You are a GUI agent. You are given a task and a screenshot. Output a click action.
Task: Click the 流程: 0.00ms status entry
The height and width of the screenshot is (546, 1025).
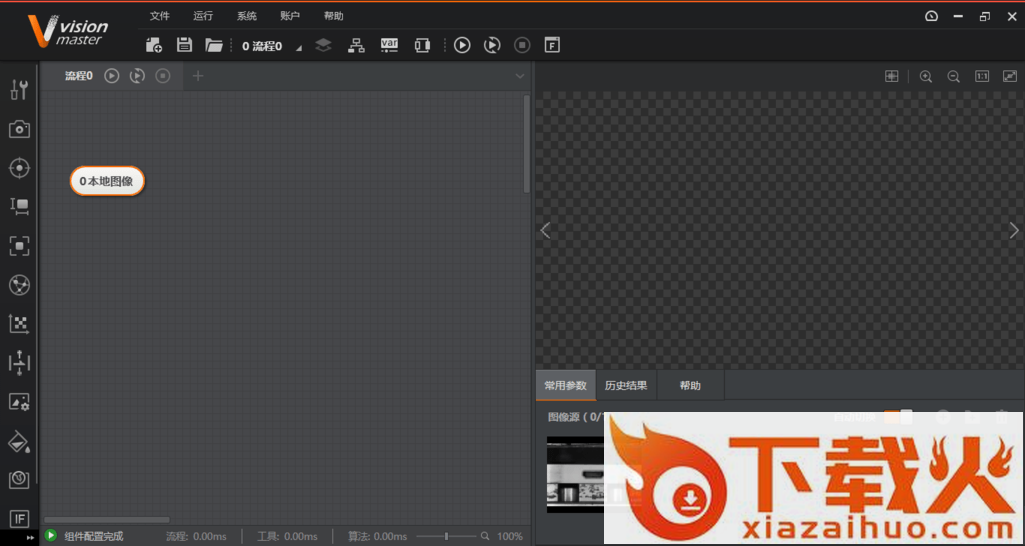click(x=196, y=536)
